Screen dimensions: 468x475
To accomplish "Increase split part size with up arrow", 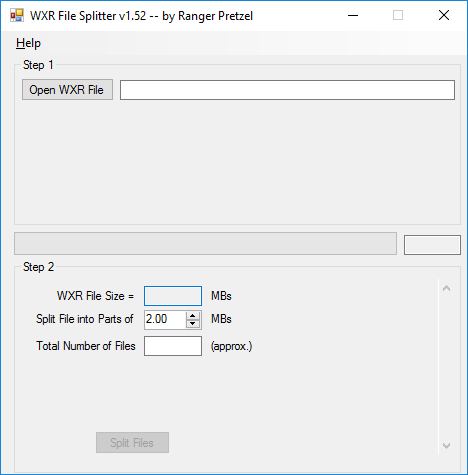I will click(x=193, y=315).
